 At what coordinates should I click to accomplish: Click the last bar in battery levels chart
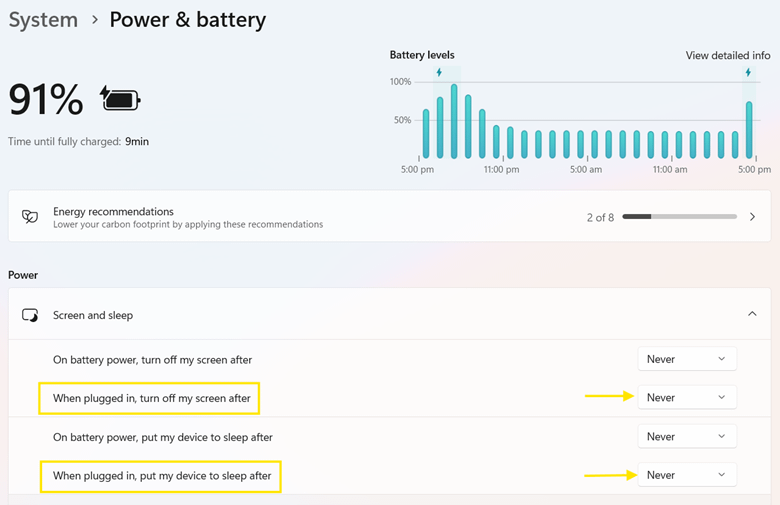click(x=749, y=130)
